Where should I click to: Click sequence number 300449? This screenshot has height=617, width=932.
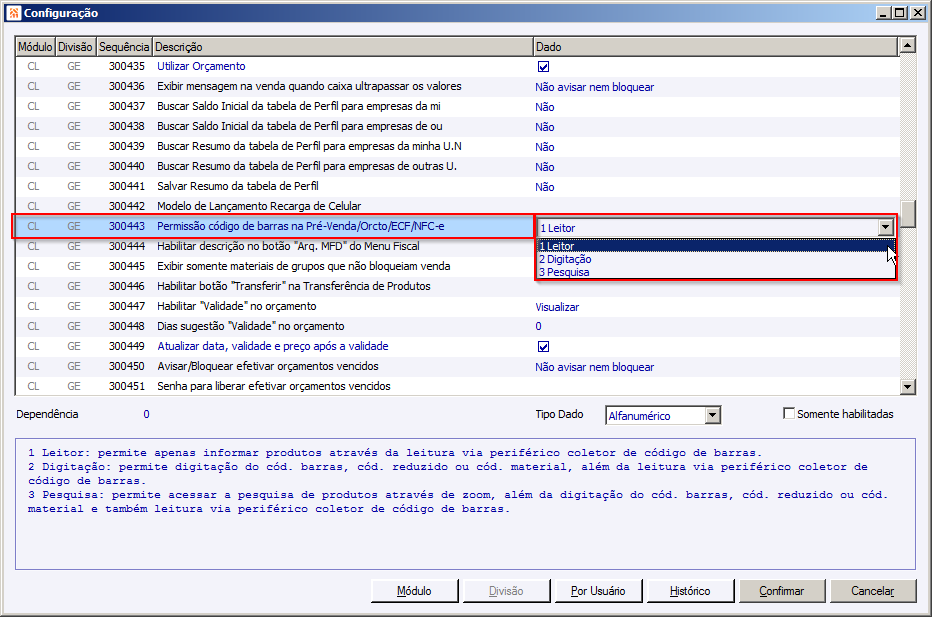pyautogui.click(x=127, y=346)
